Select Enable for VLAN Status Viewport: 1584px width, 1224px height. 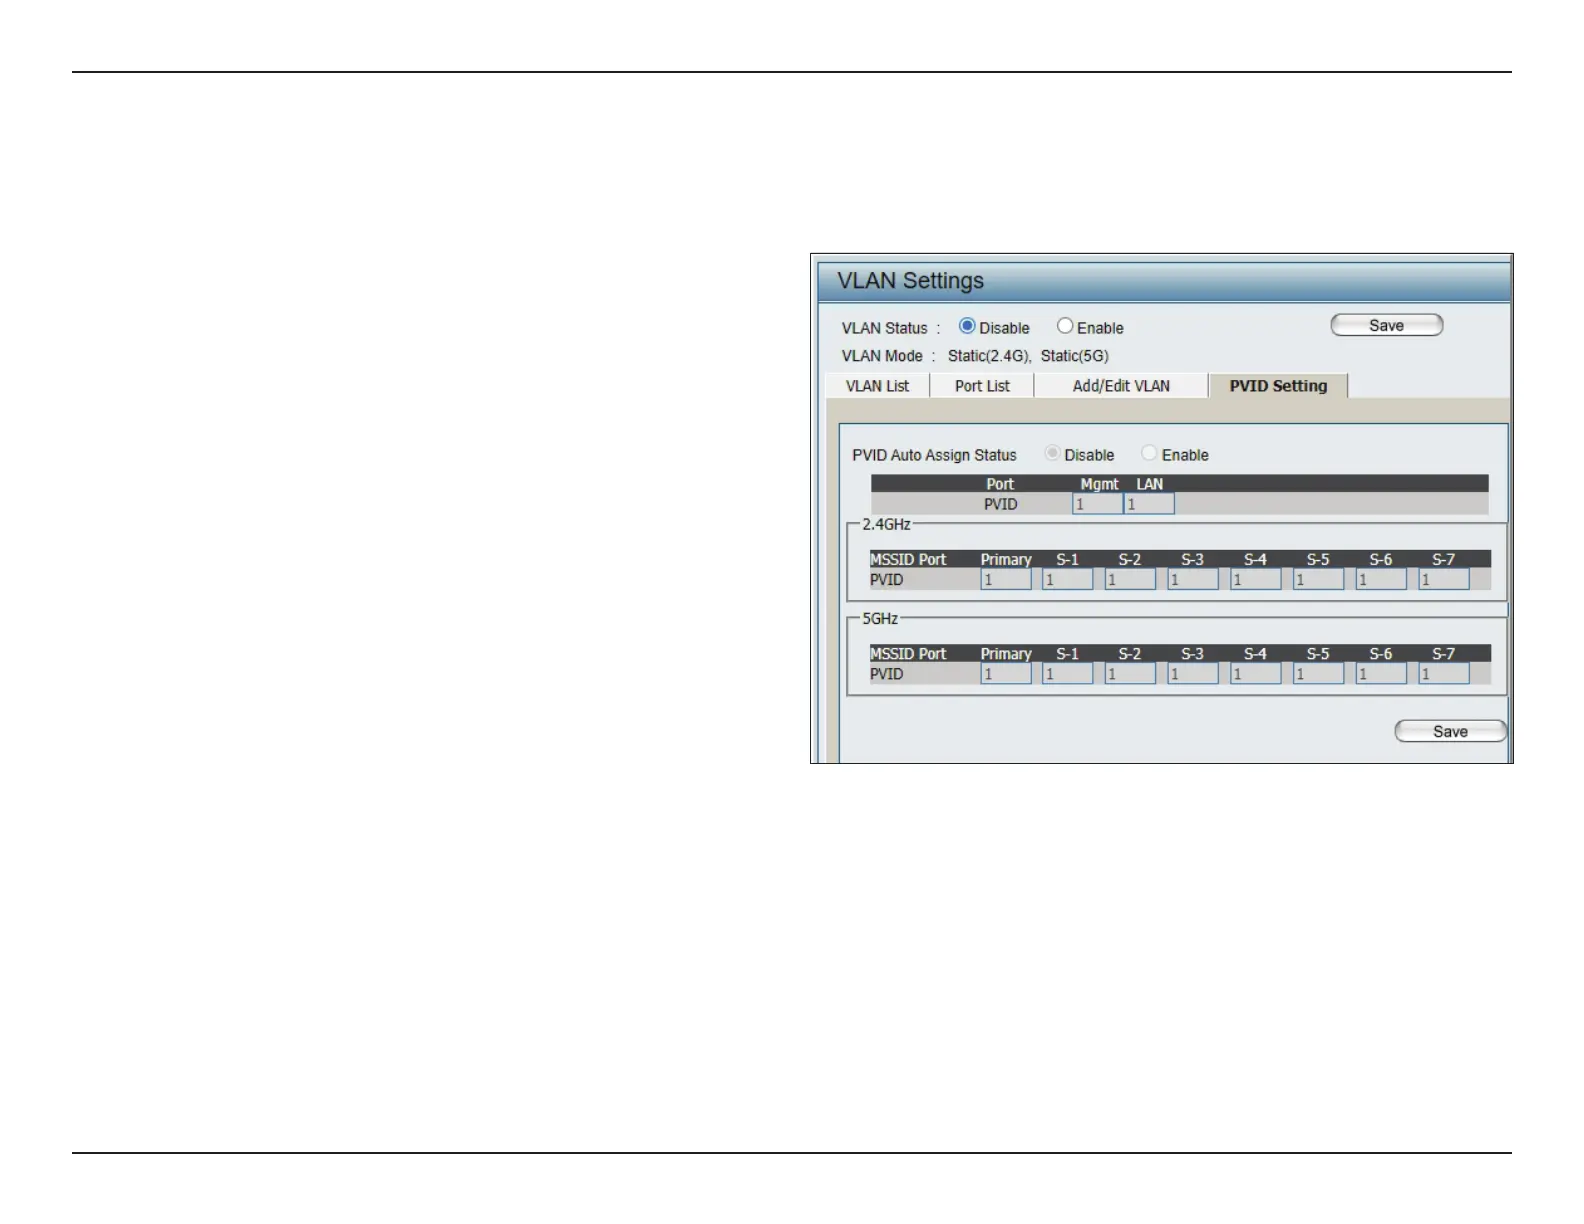pos(1065,326)
